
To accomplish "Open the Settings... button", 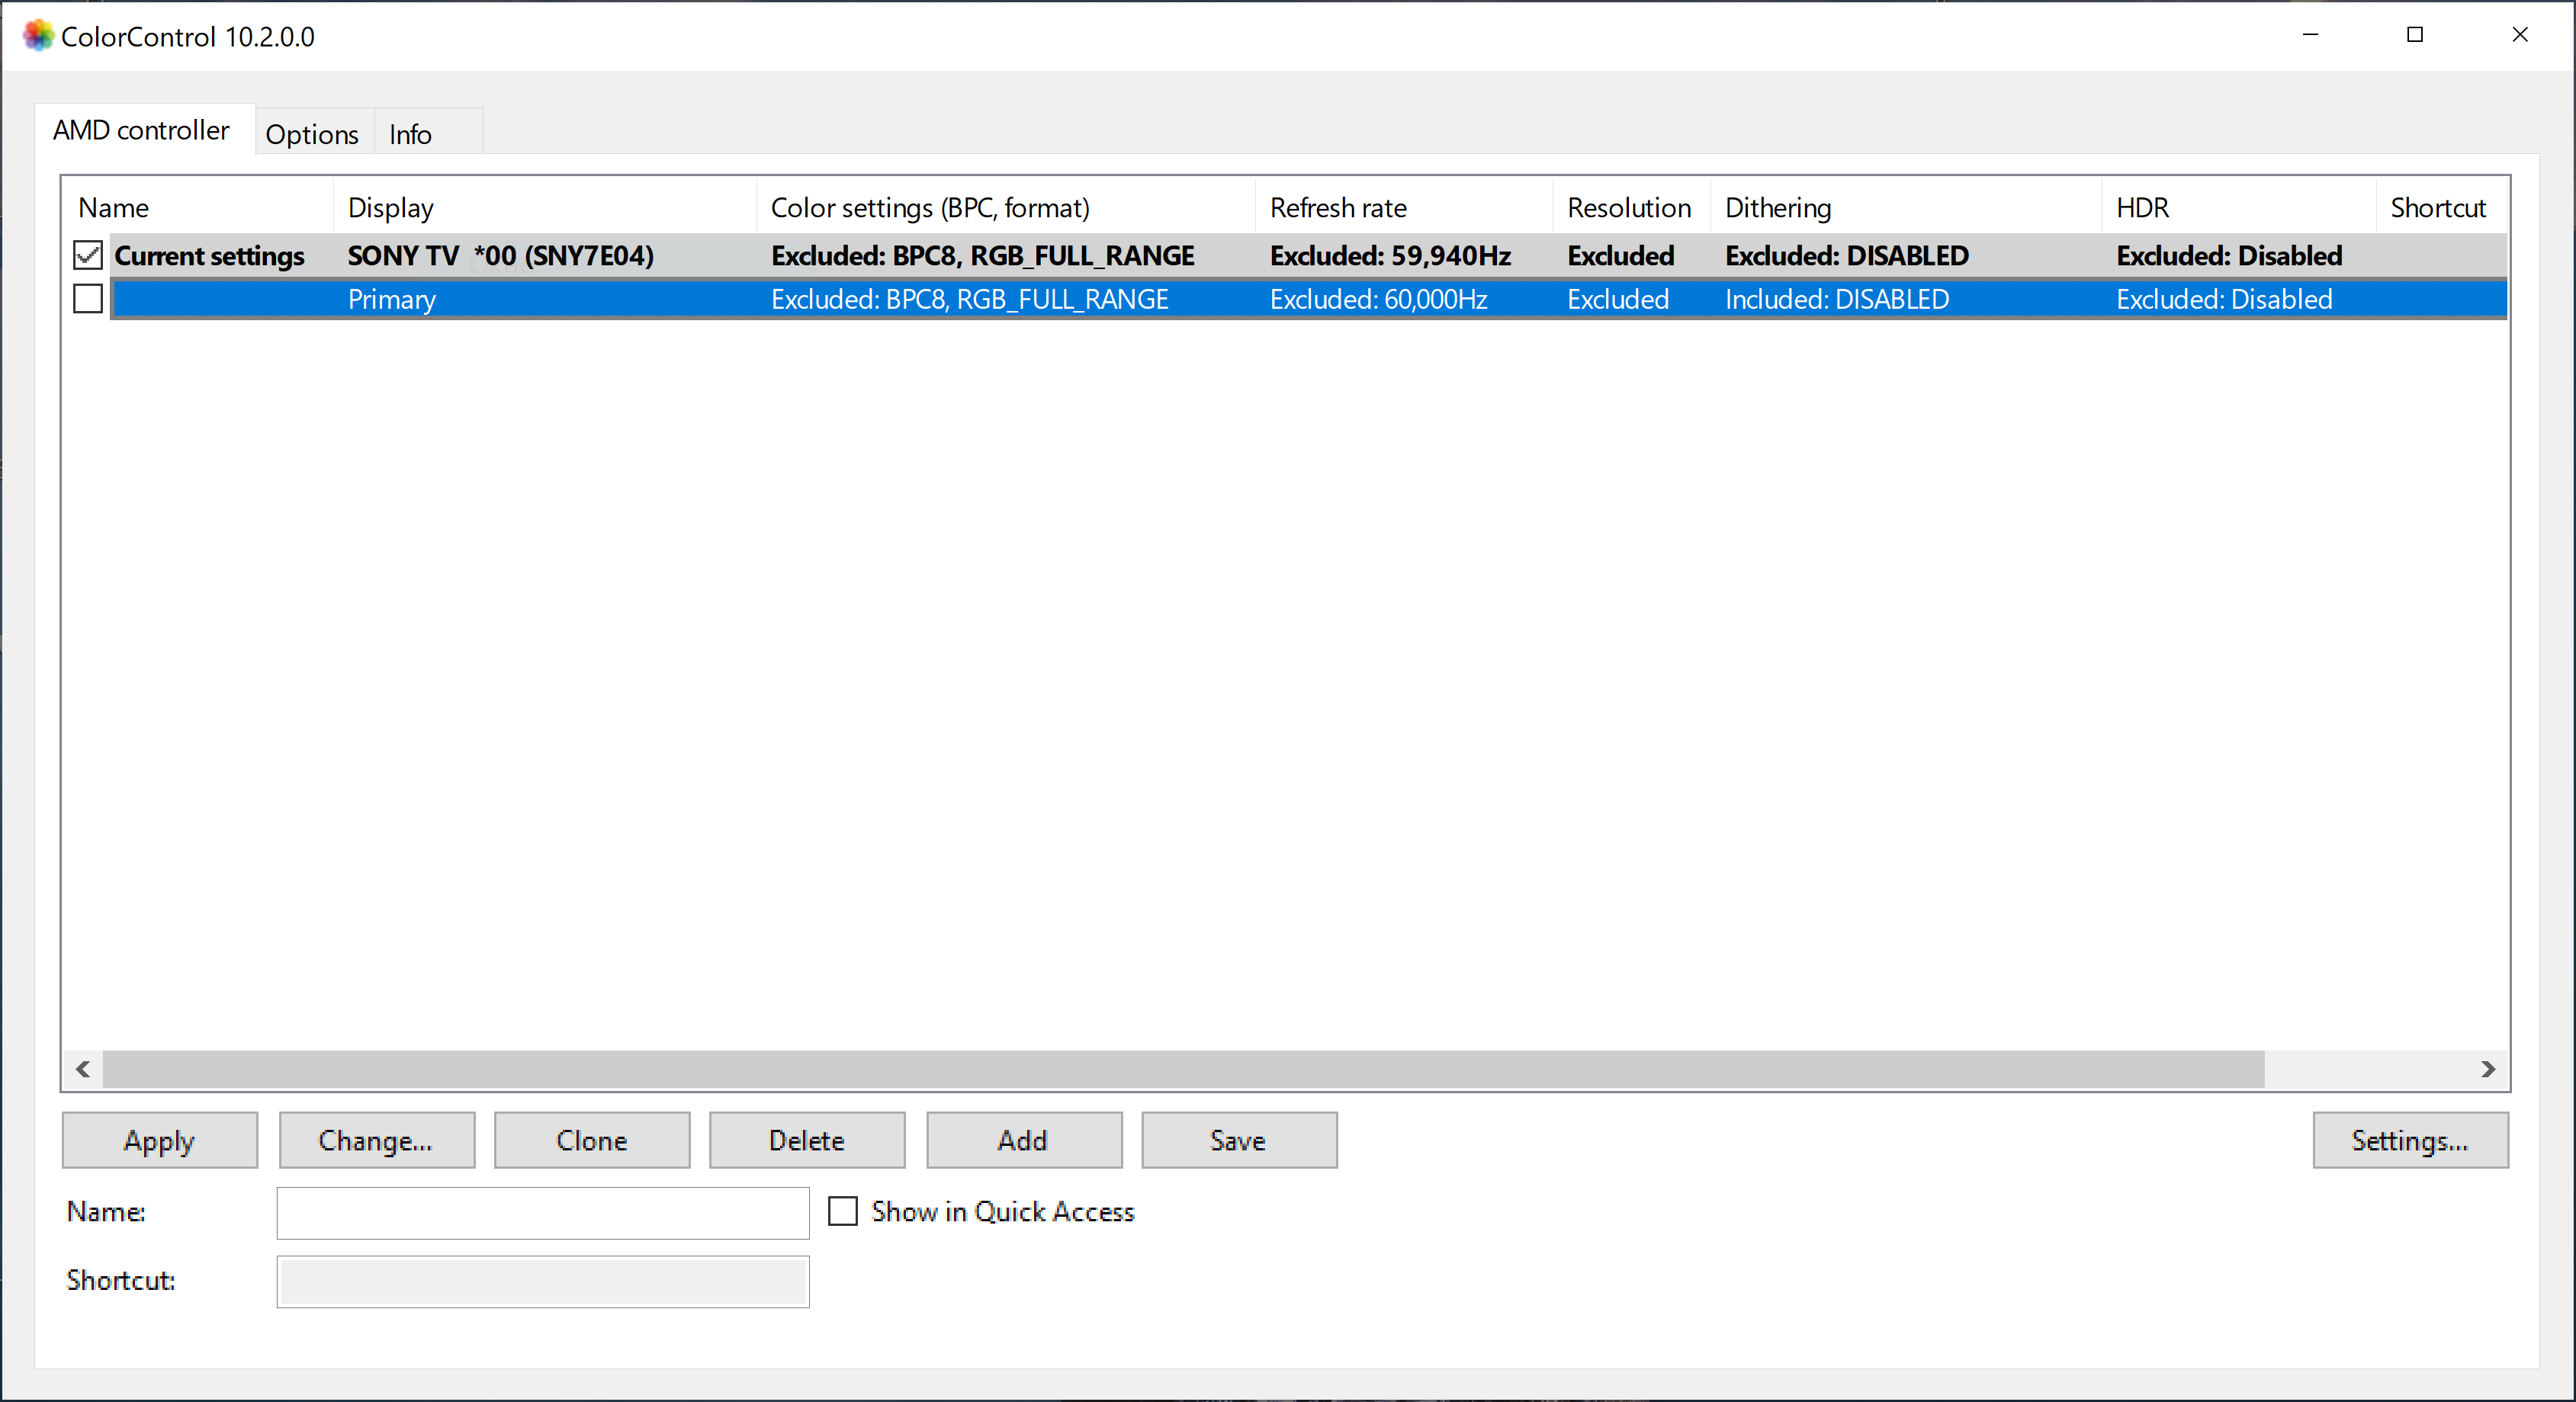I will 2409,1140.
